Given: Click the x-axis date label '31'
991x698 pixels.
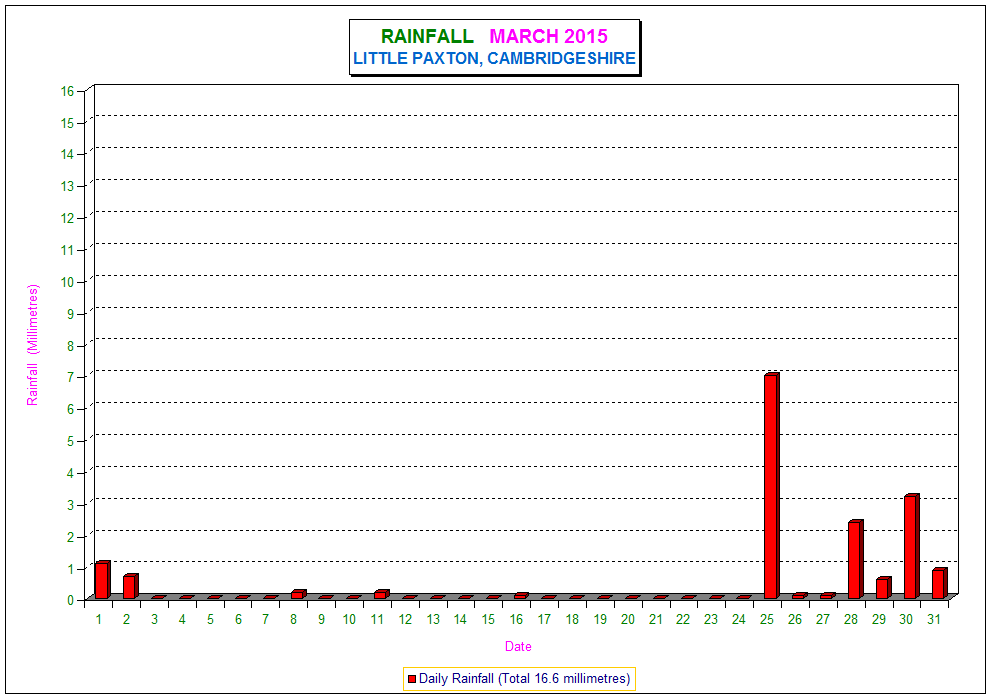Looking at the screenshot, I should click(x=934, y=620).
